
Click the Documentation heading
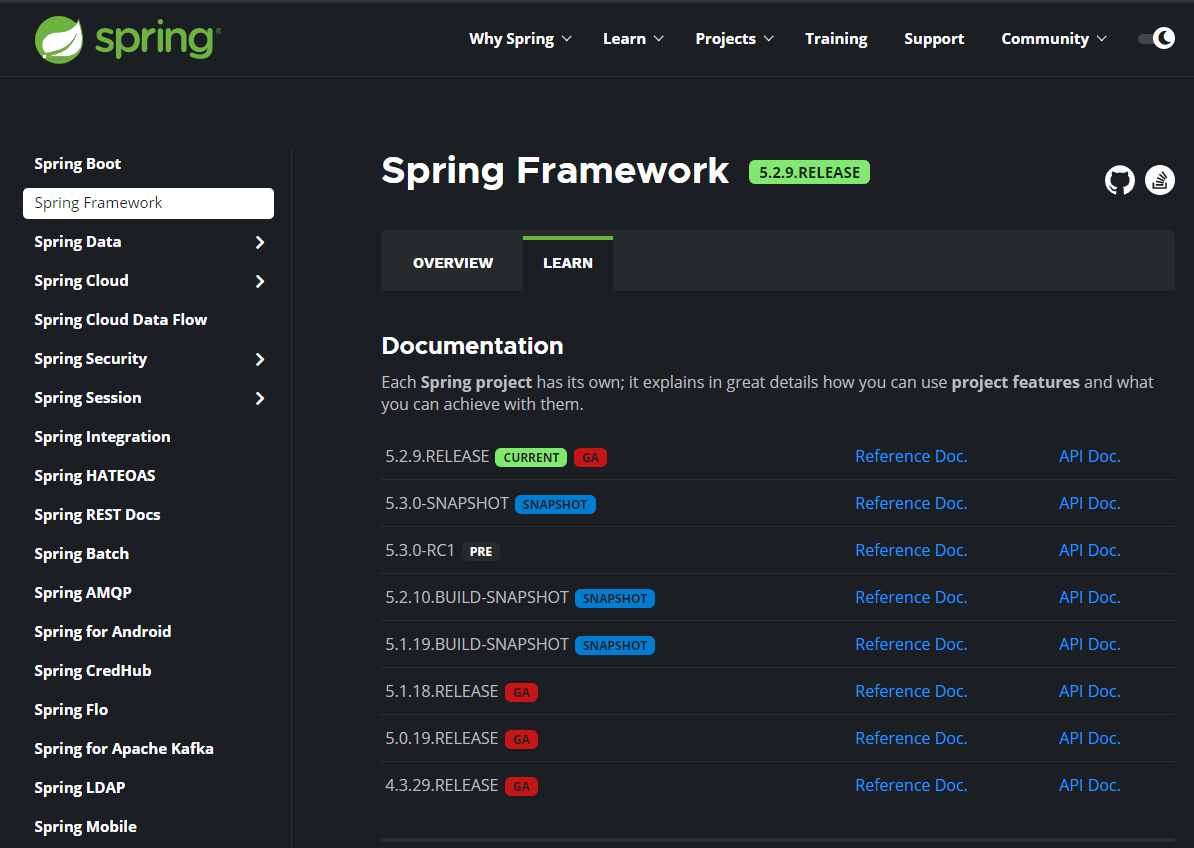click(x=472, y=346)
